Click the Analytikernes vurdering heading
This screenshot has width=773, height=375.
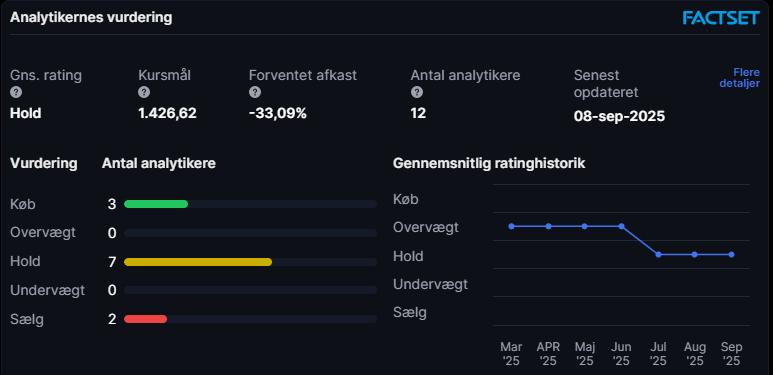pyautogui.click(x=91, y=17)
